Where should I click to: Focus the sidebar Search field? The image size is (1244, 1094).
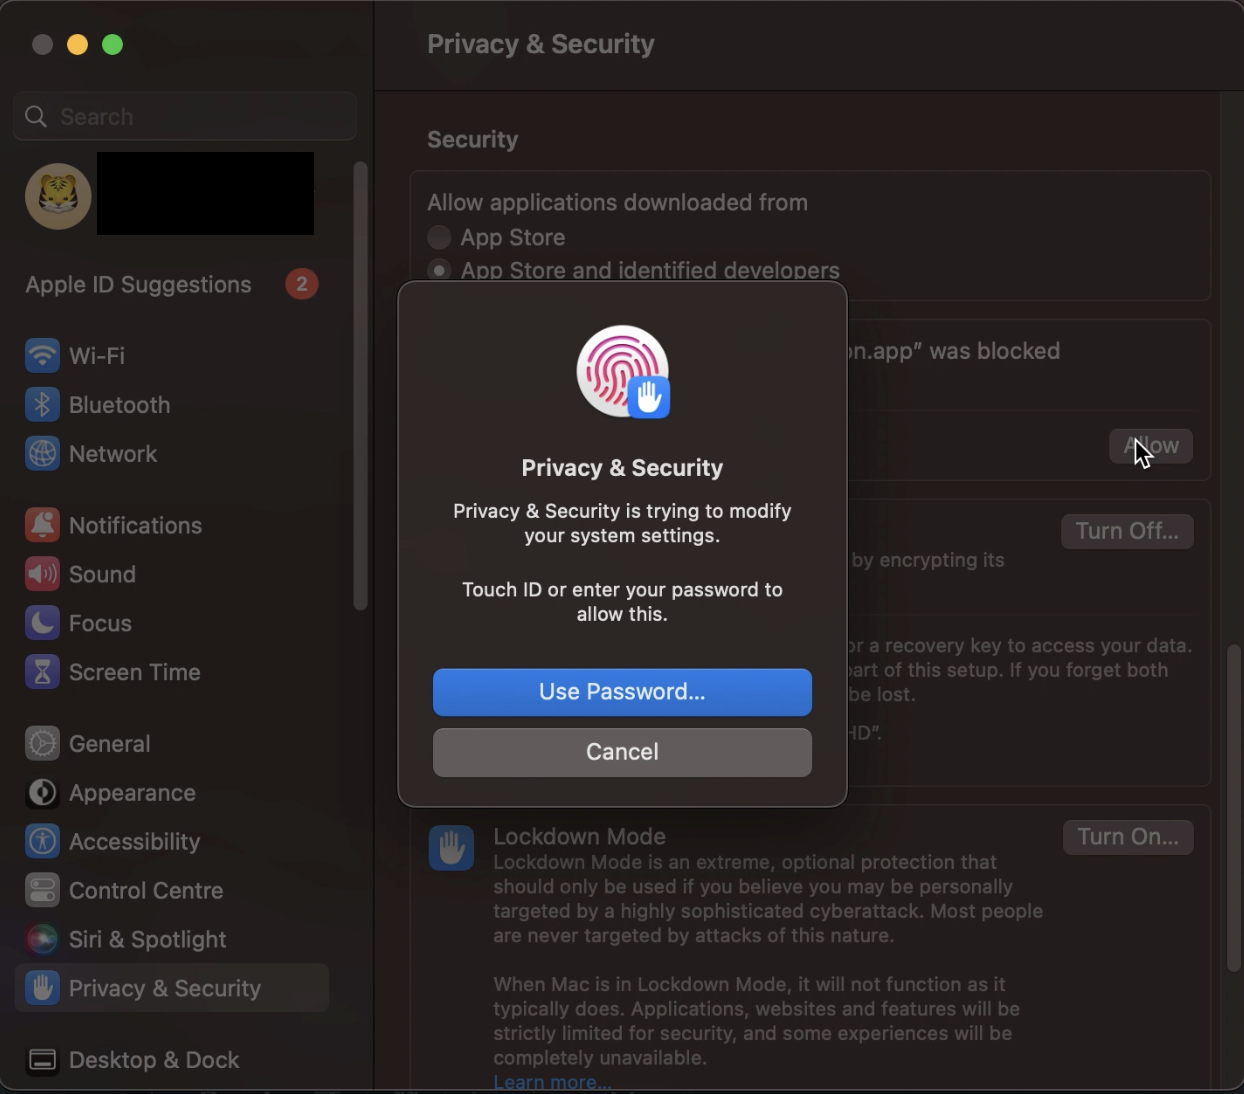pyautogui.click(x=185, y=117)
